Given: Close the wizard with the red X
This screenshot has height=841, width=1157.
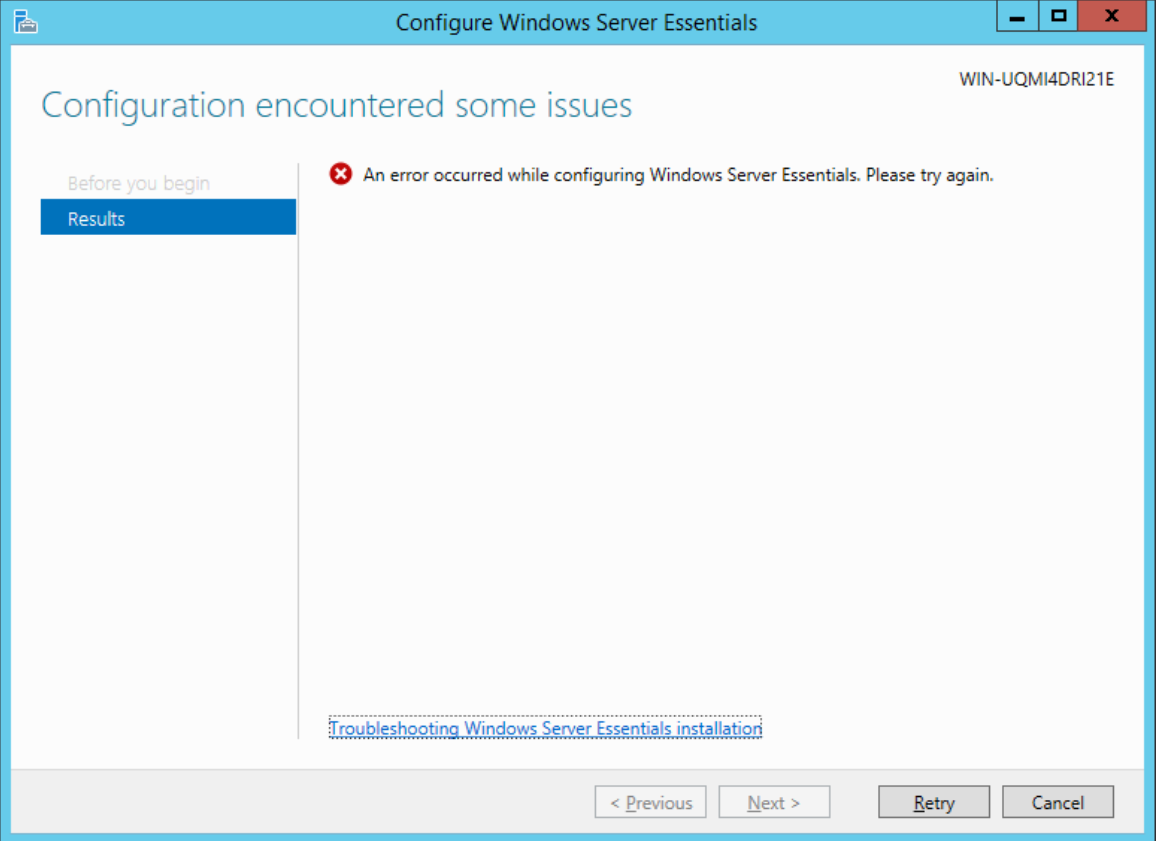Looking at the screenshot, I should (x=1111, y=18).
